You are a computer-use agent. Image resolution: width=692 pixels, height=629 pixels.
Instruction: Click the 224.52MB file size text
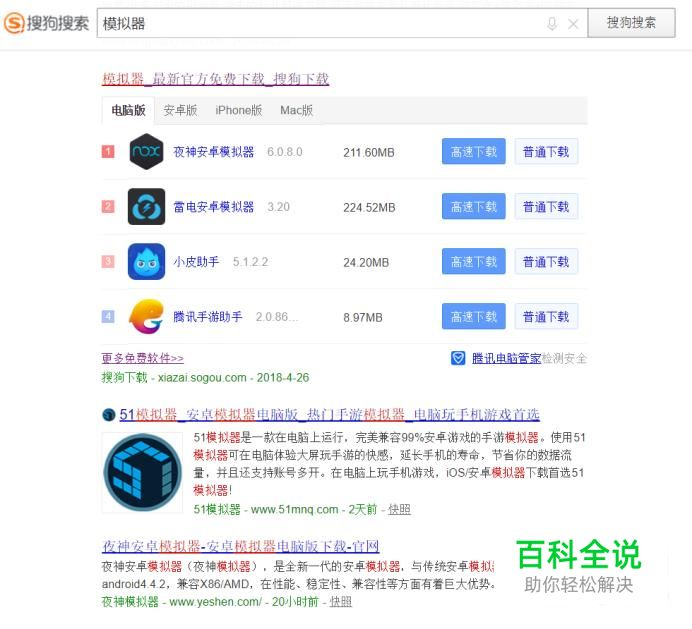369,207
